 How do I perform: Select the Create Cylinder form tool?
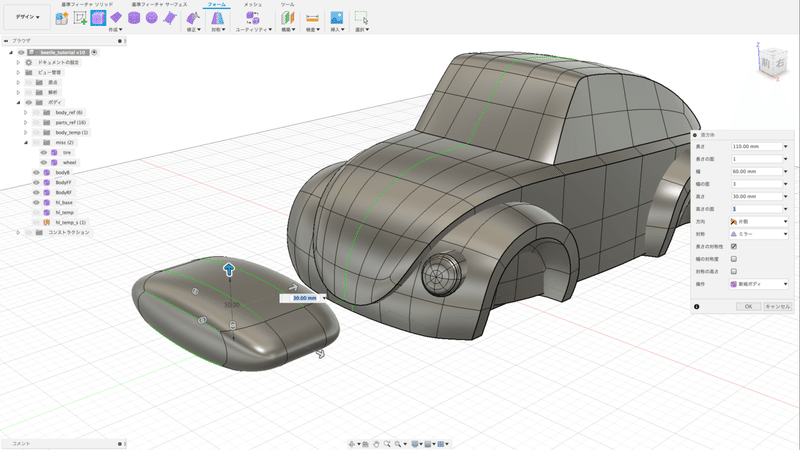[x=135, y=18]
